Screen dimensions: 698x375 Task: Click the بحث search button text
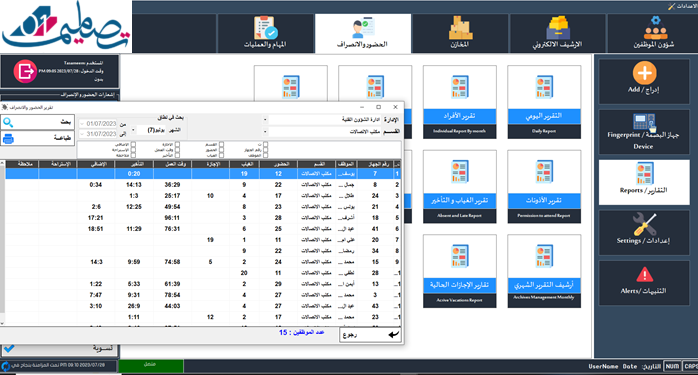[x=65, y=122]
